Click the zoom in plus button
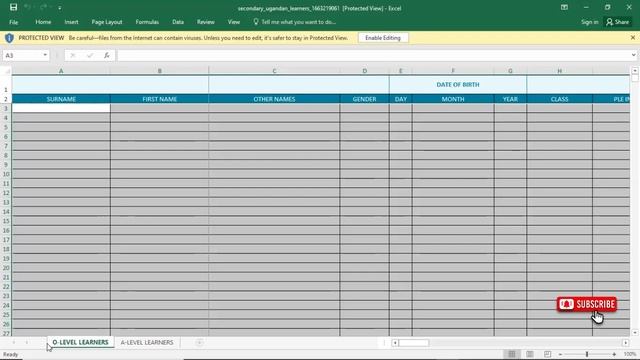This screenshot has height=360, width=640. pyautogui.click(x=614, y=354)
